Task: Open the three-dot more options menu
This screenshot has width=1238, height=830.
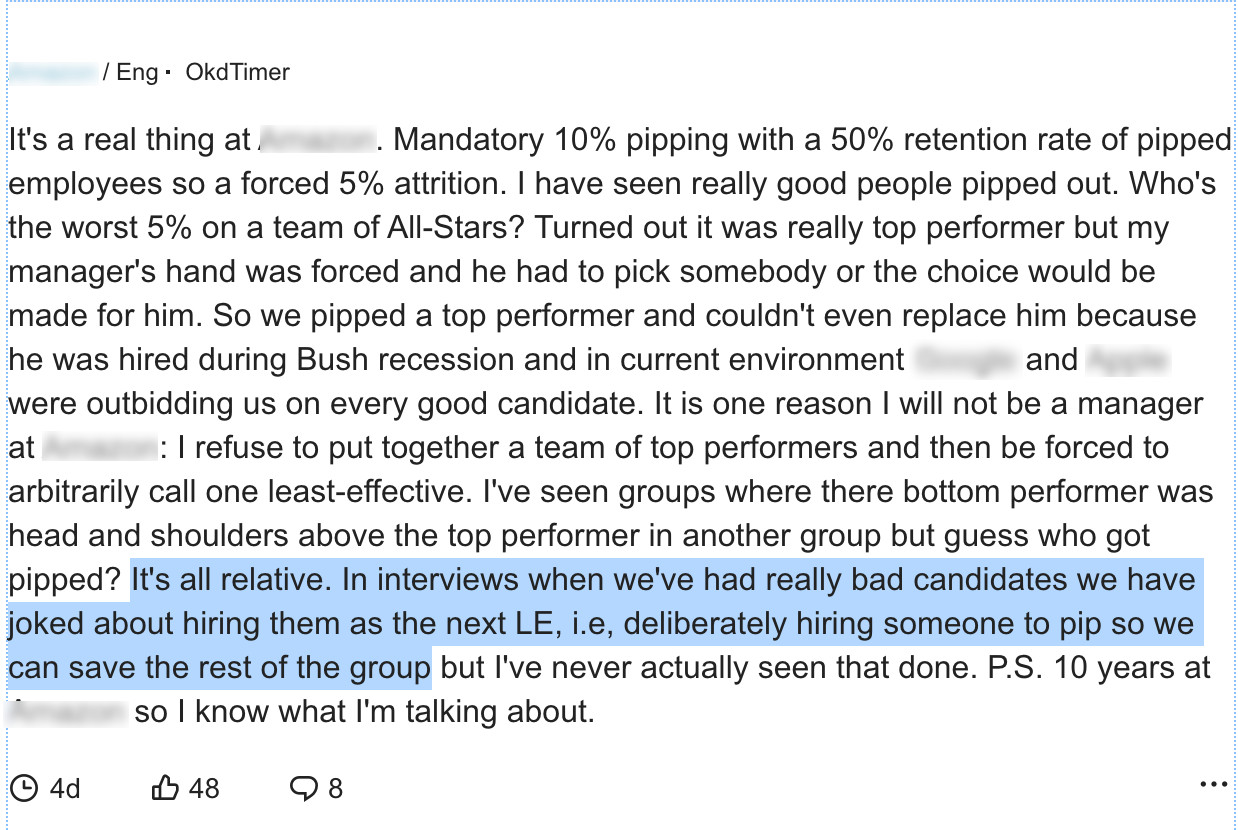Action: pos(1212,785)
